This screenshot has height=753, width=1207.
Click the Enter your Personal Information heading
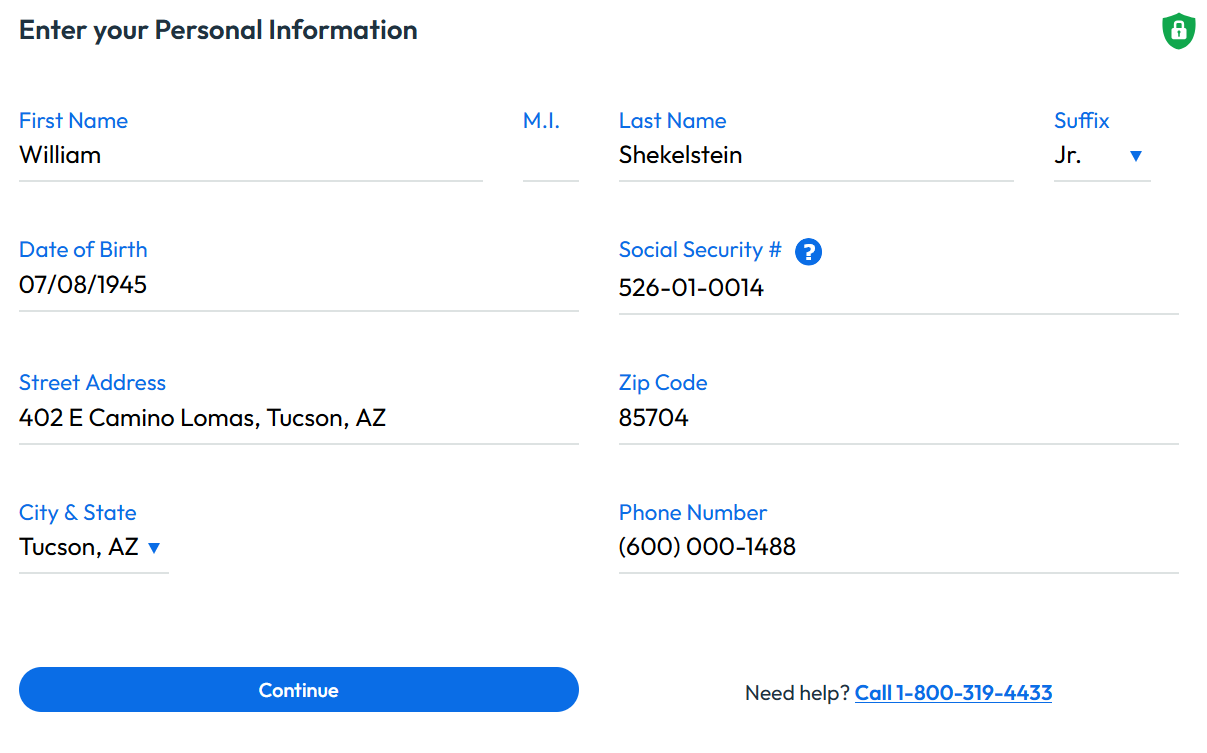pos(218,30)
